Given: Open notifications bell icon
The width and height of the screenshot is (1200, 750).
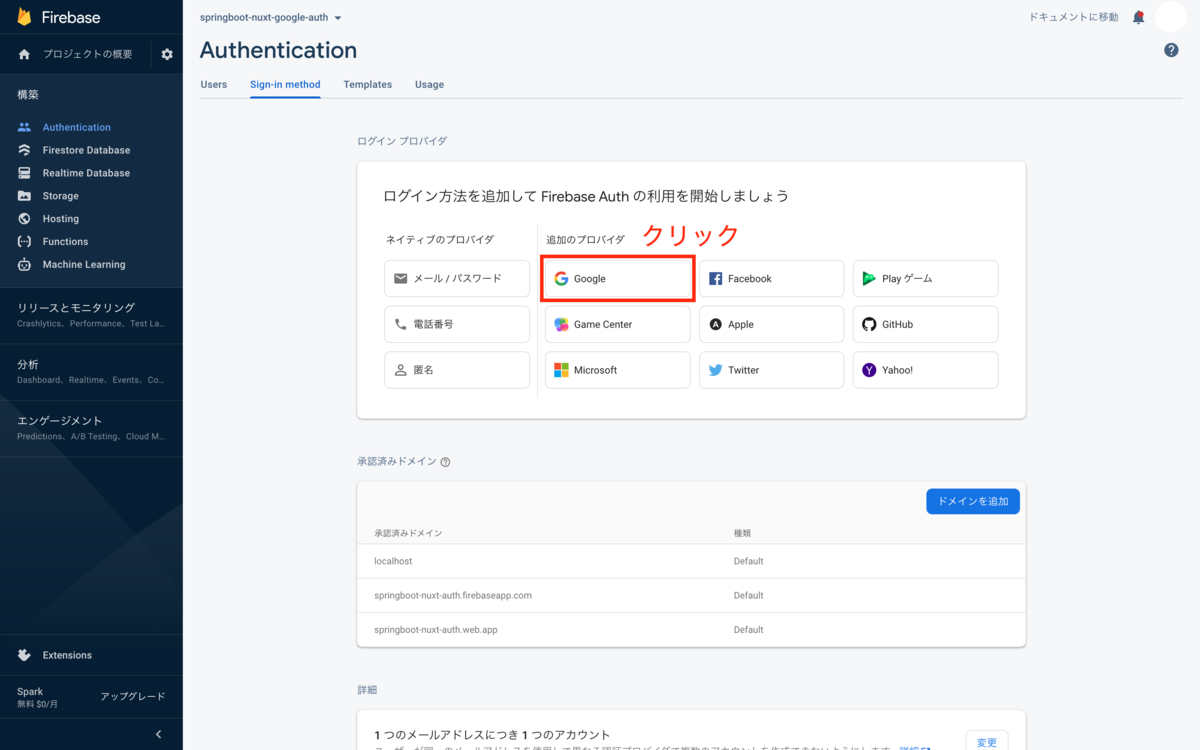Looking at the screenshot, I should click(1138, 17).
